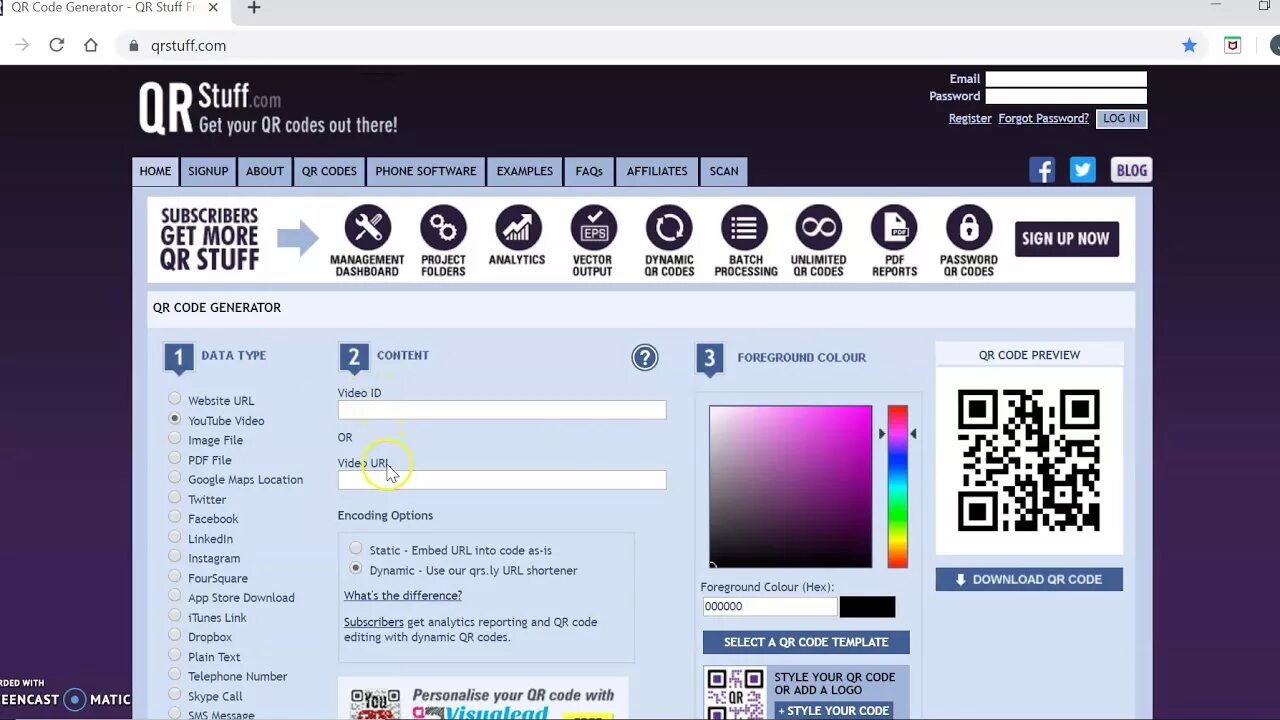Open the Project Folders feature icon
This screenshot has width=1280, height=720.
pos(443,228)
